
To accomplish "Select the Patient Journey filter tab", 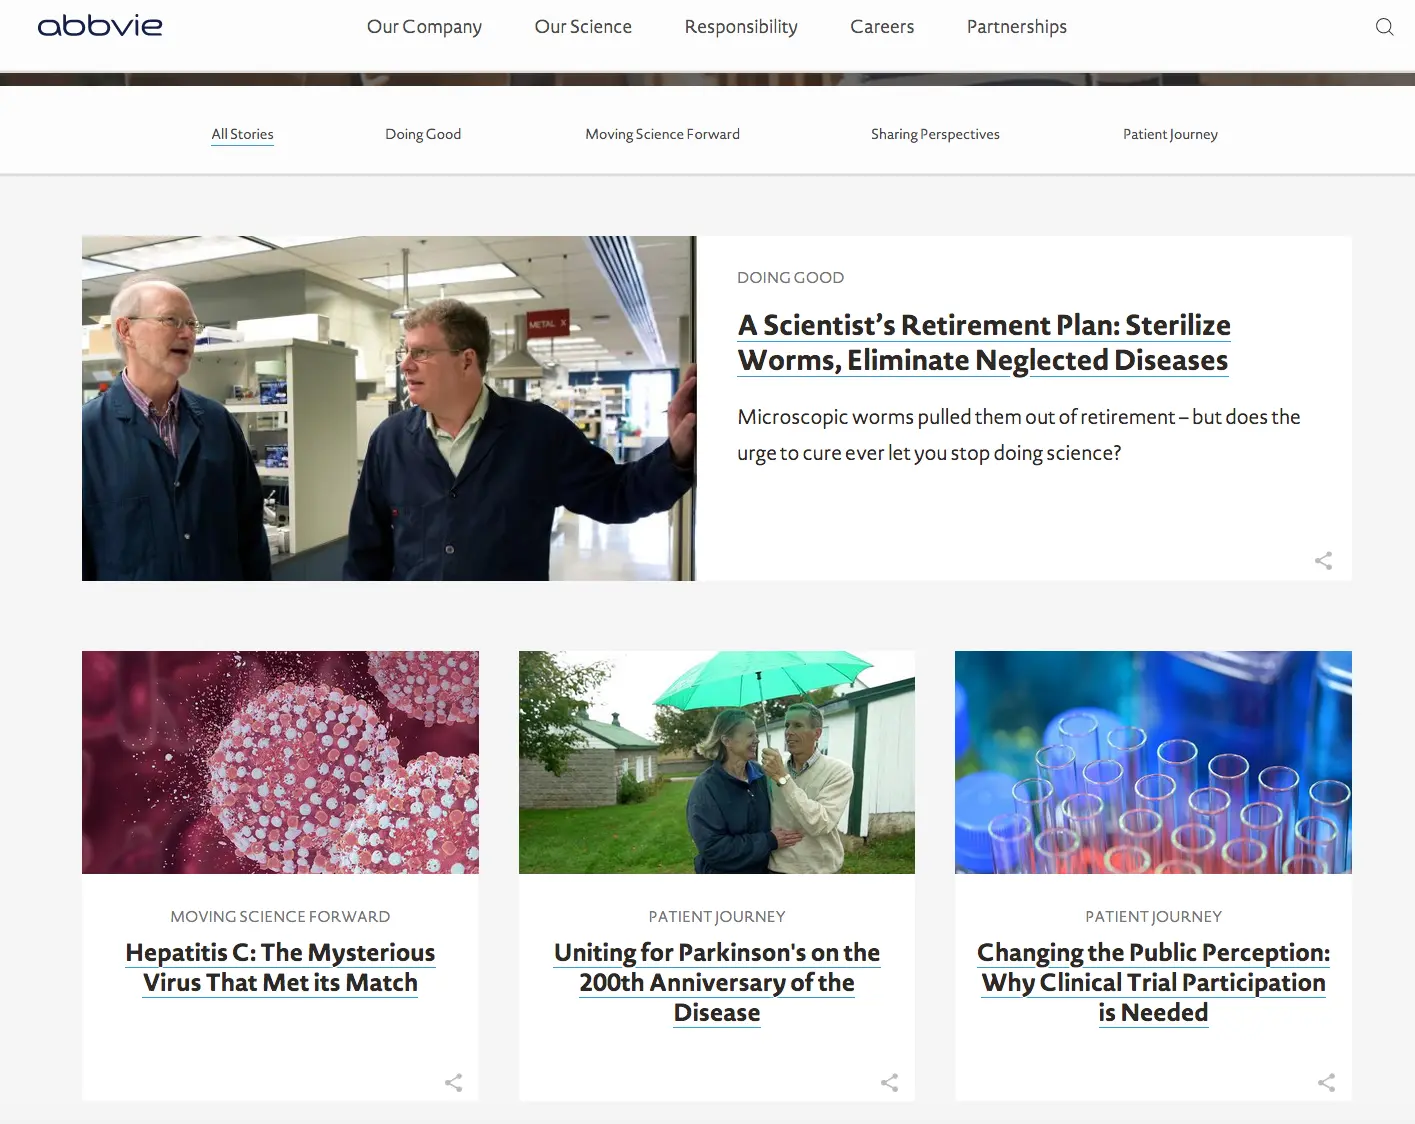I will (x=1170, y=134).
